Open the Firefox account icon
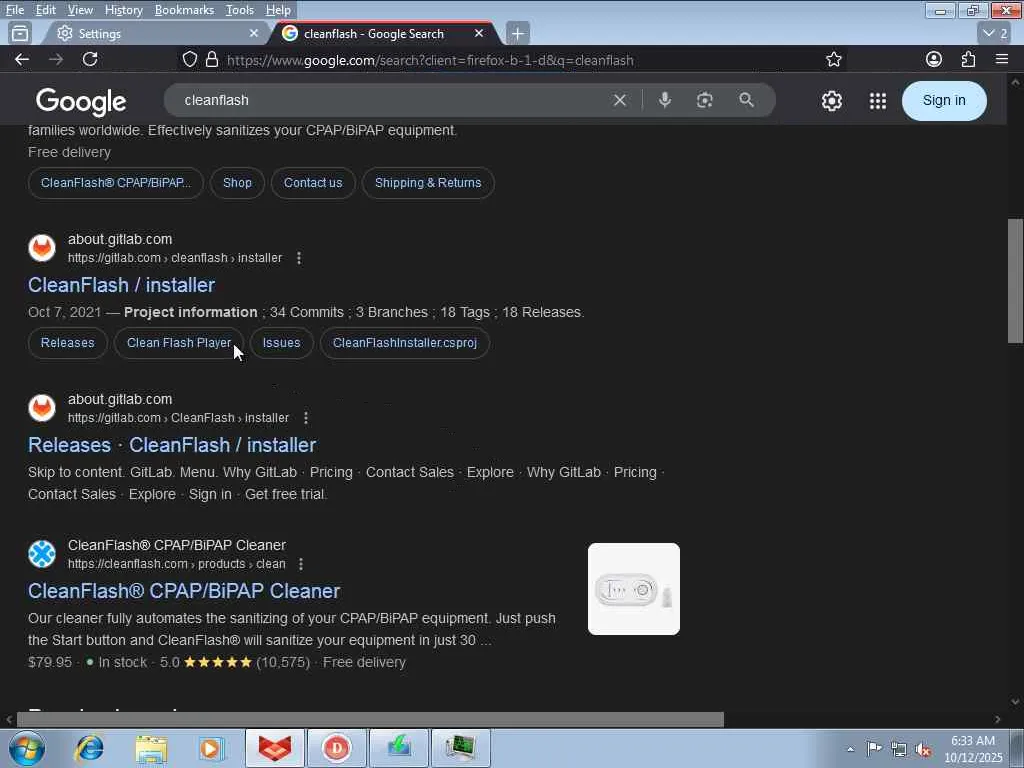The image size is (1024, 768). (x=934, y=59)
